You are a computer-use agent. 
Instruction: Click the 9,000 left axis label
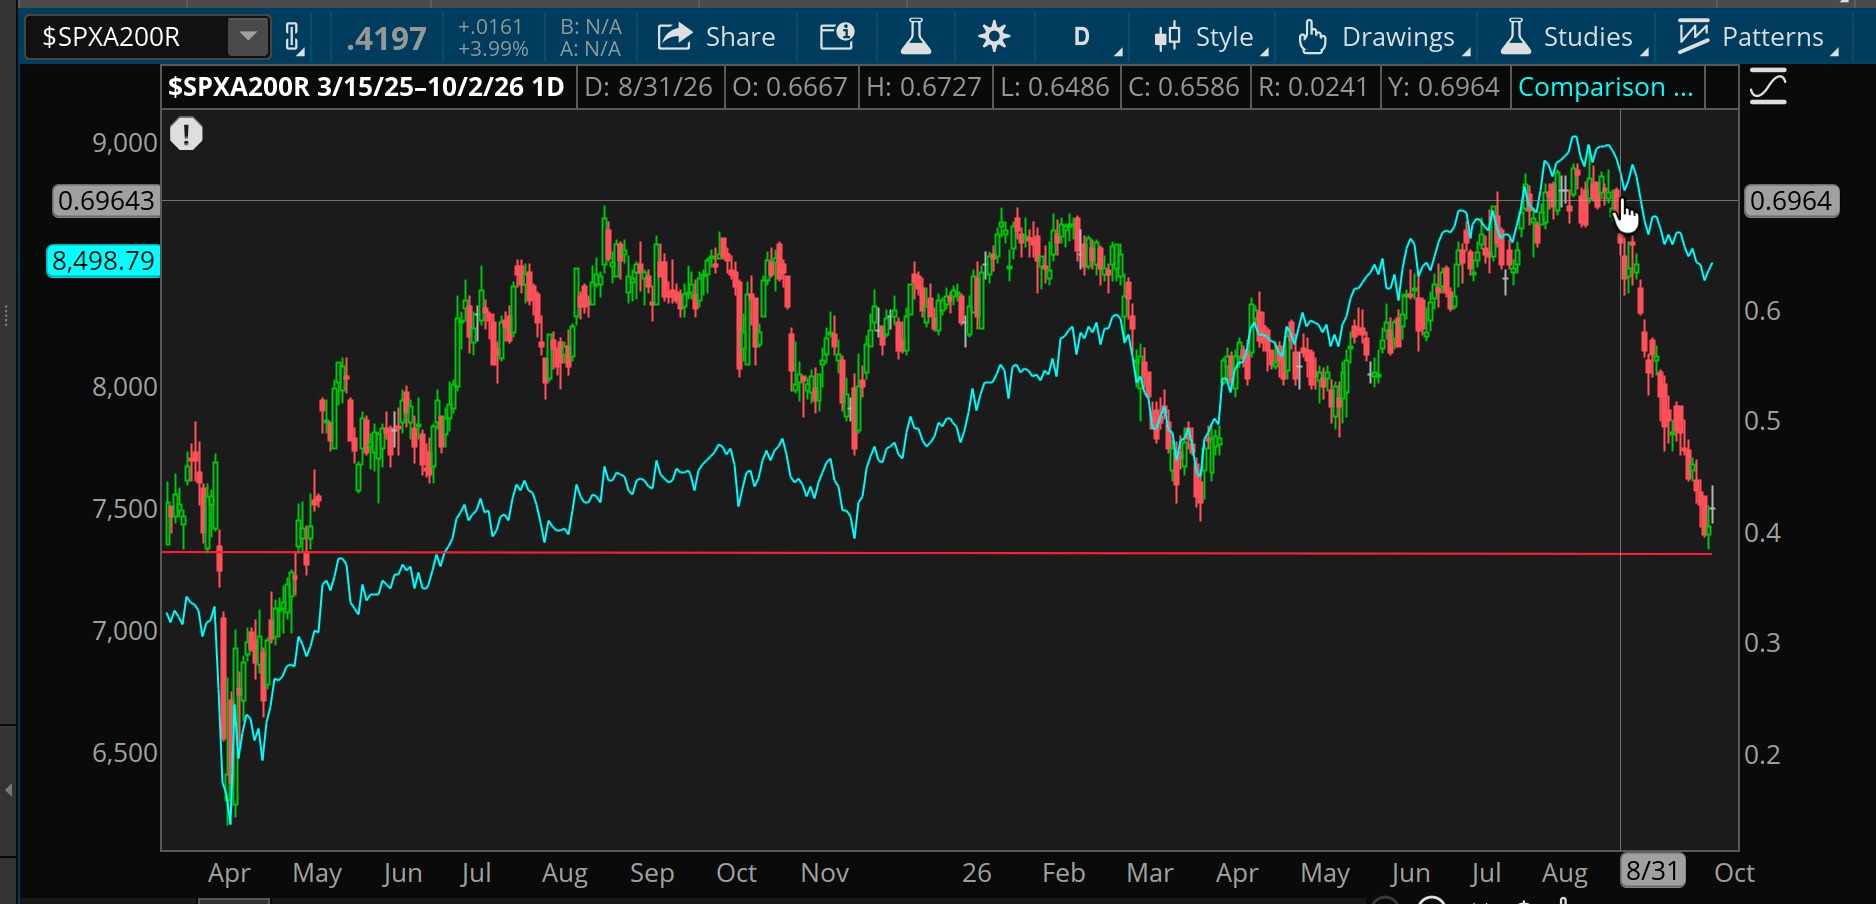click(x=125, y=143)
